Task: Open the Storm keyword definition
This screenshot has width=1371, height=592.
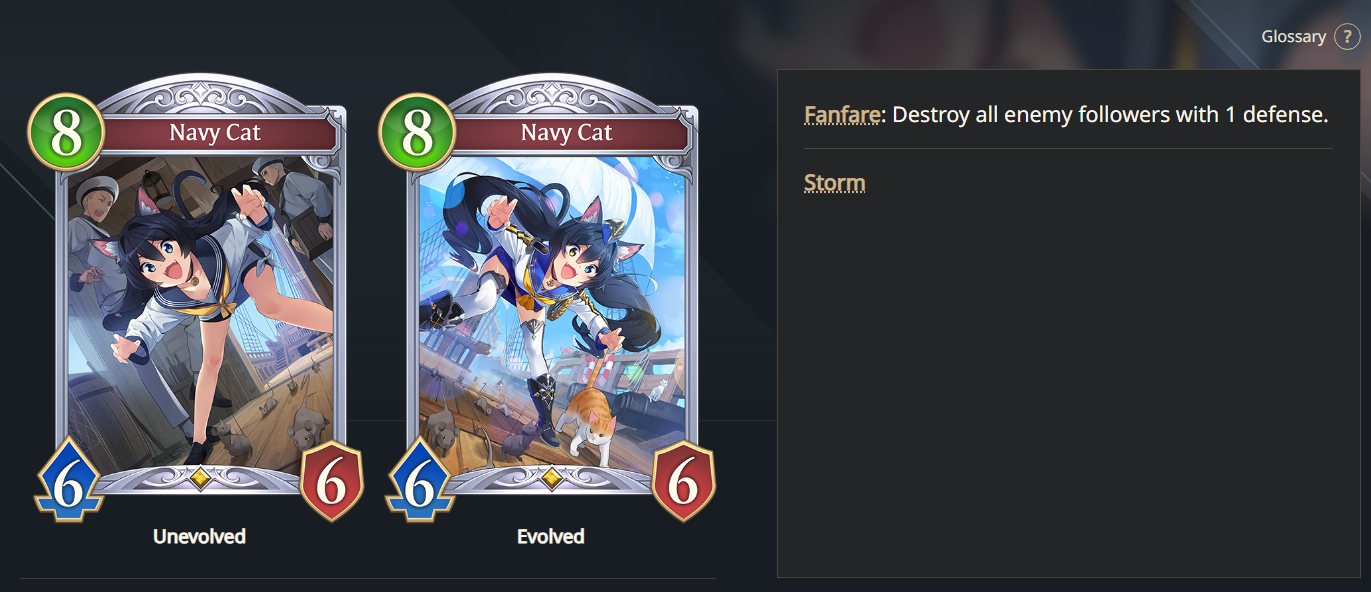Action: [835, 183]
